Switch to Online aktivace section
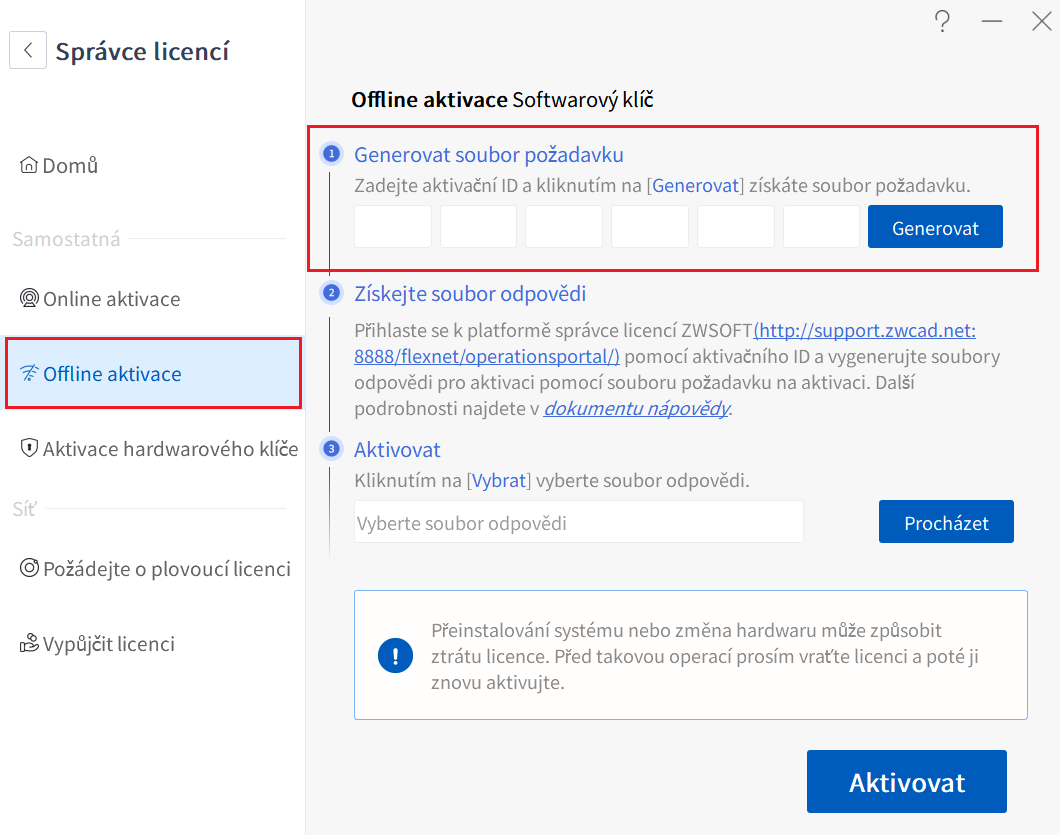This screenshot has height=835, width=1060. 110,298
